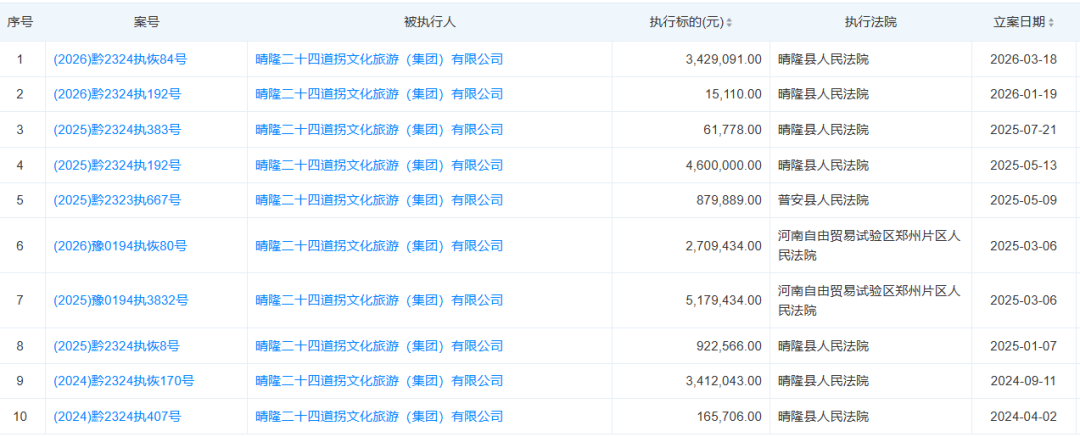
Task: Select filing date 2025-01-07
Action: click(1024, 346)
